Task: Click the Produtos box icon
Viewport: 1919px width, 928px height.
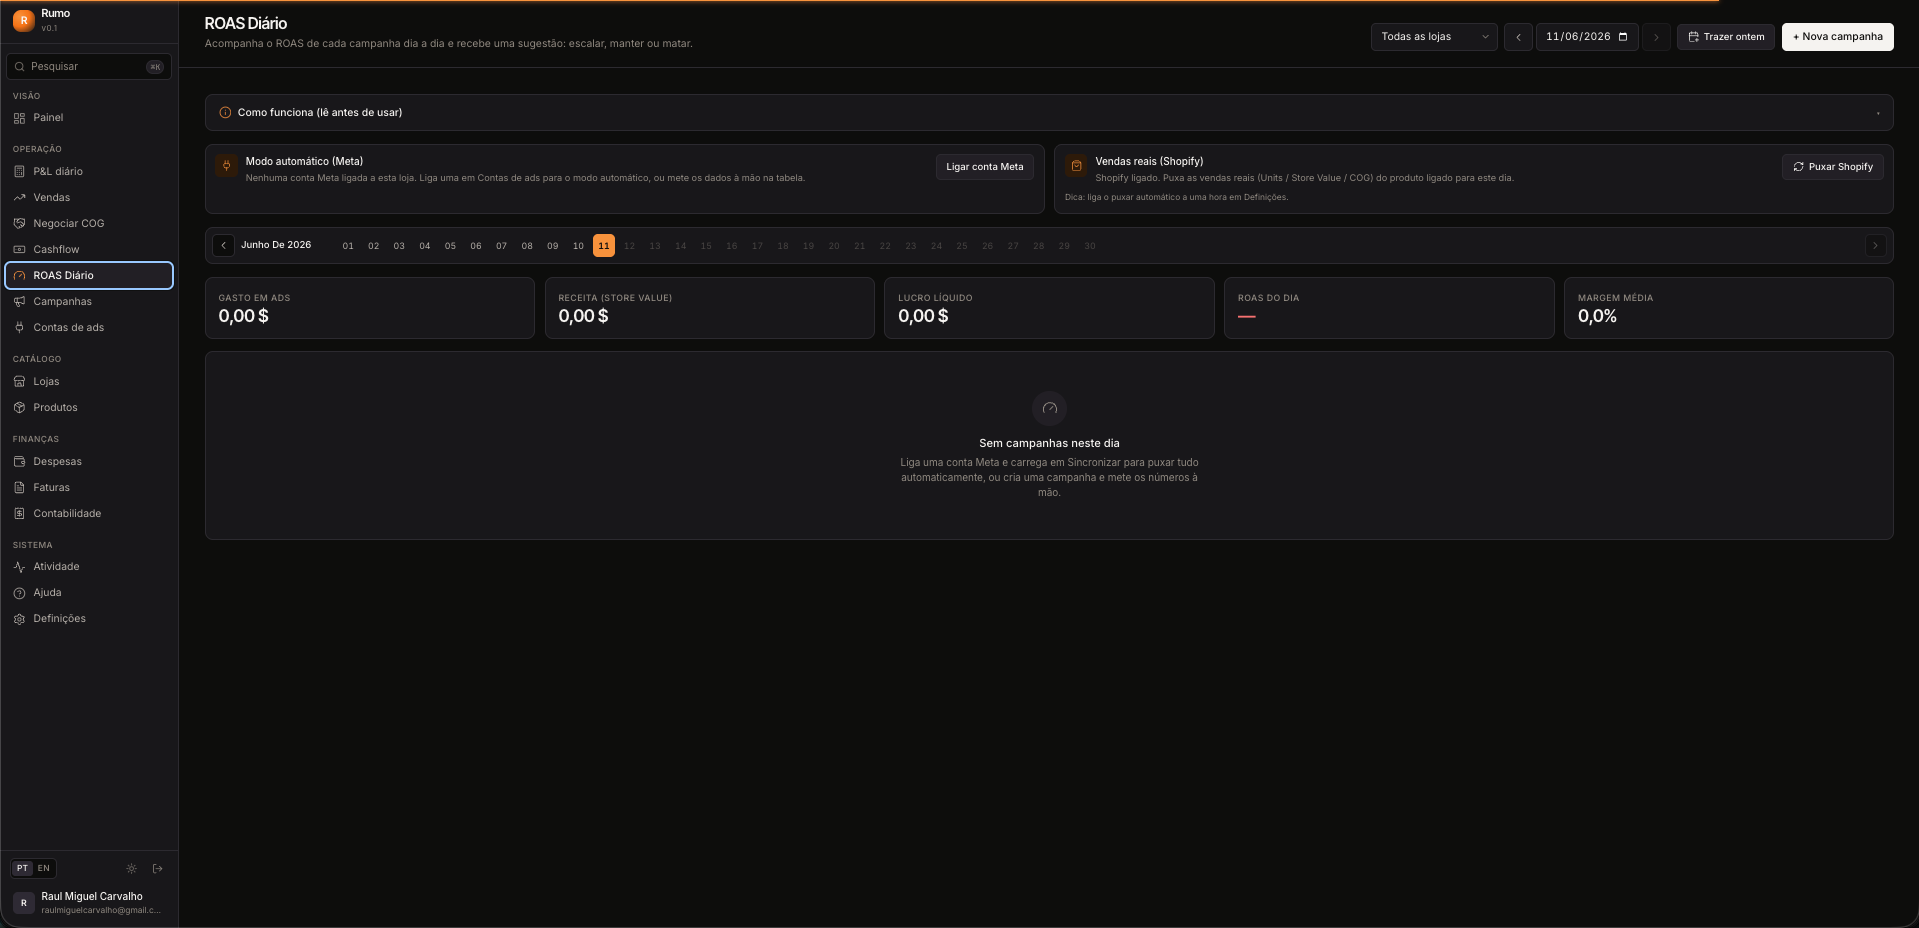Action: (x=19, y=408)
